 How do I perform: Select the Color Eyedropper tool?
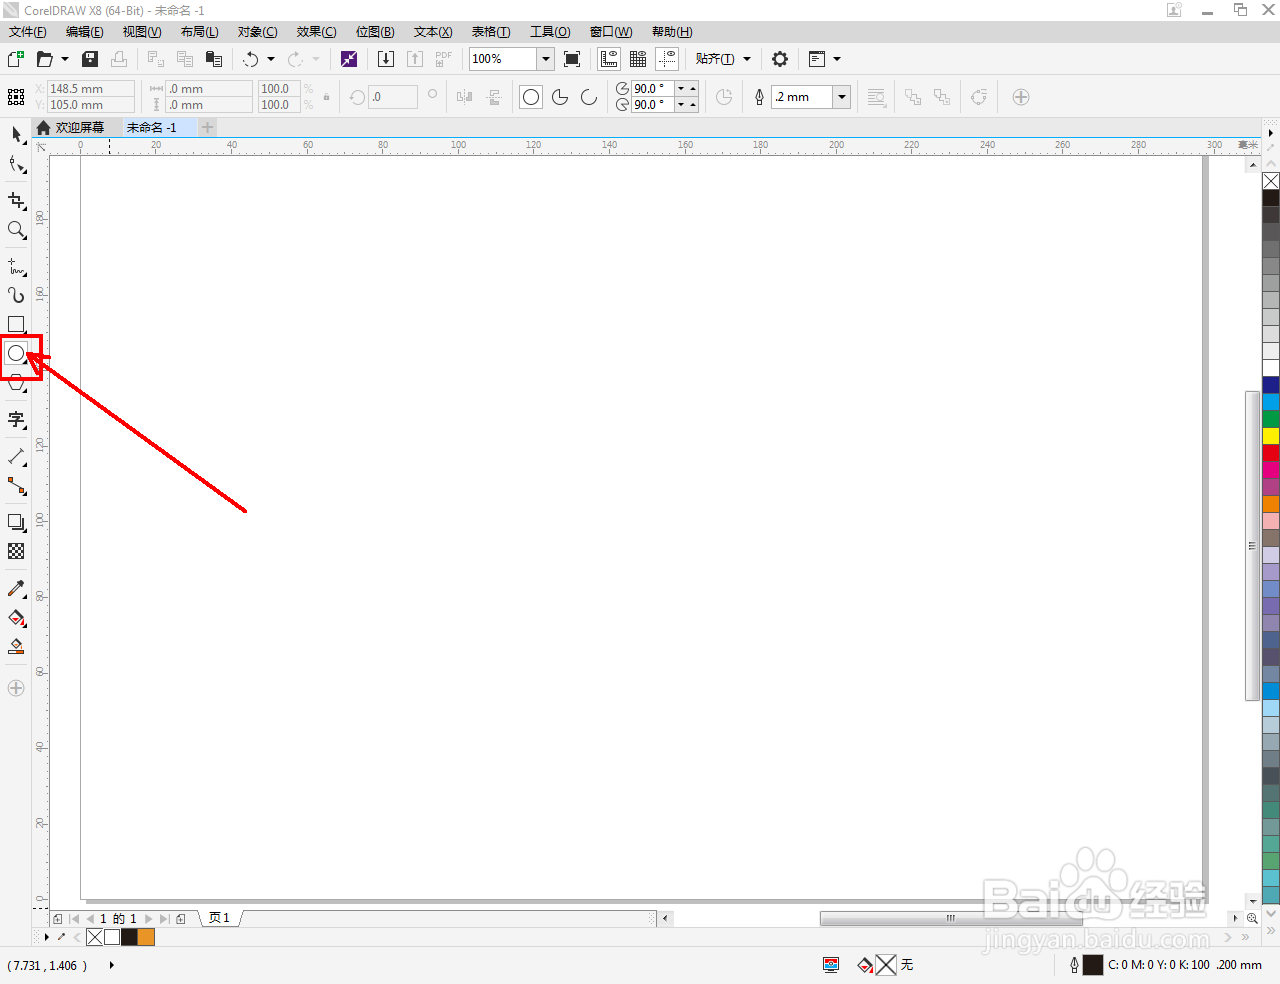click(16, 588)
